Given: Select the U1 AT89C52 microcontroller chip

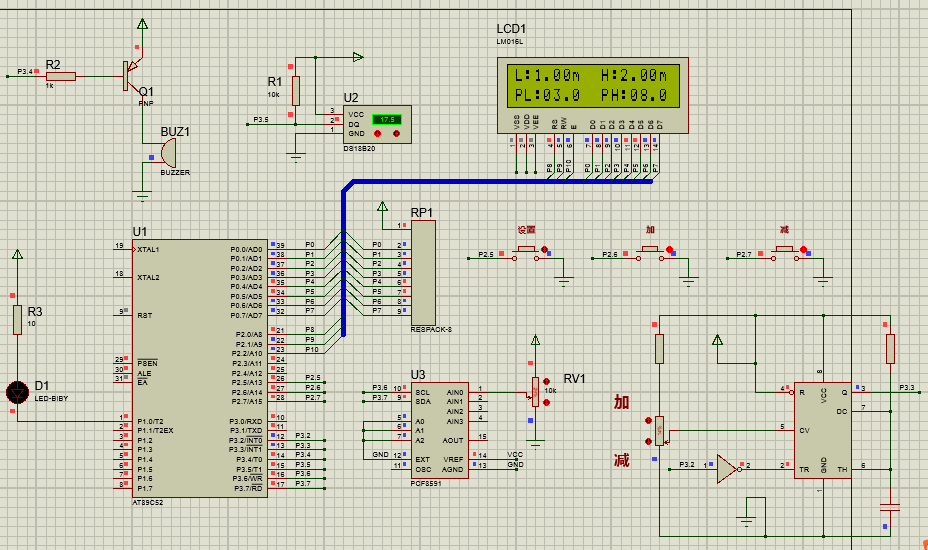Looking at the screenshot, I should click(200, 365).
